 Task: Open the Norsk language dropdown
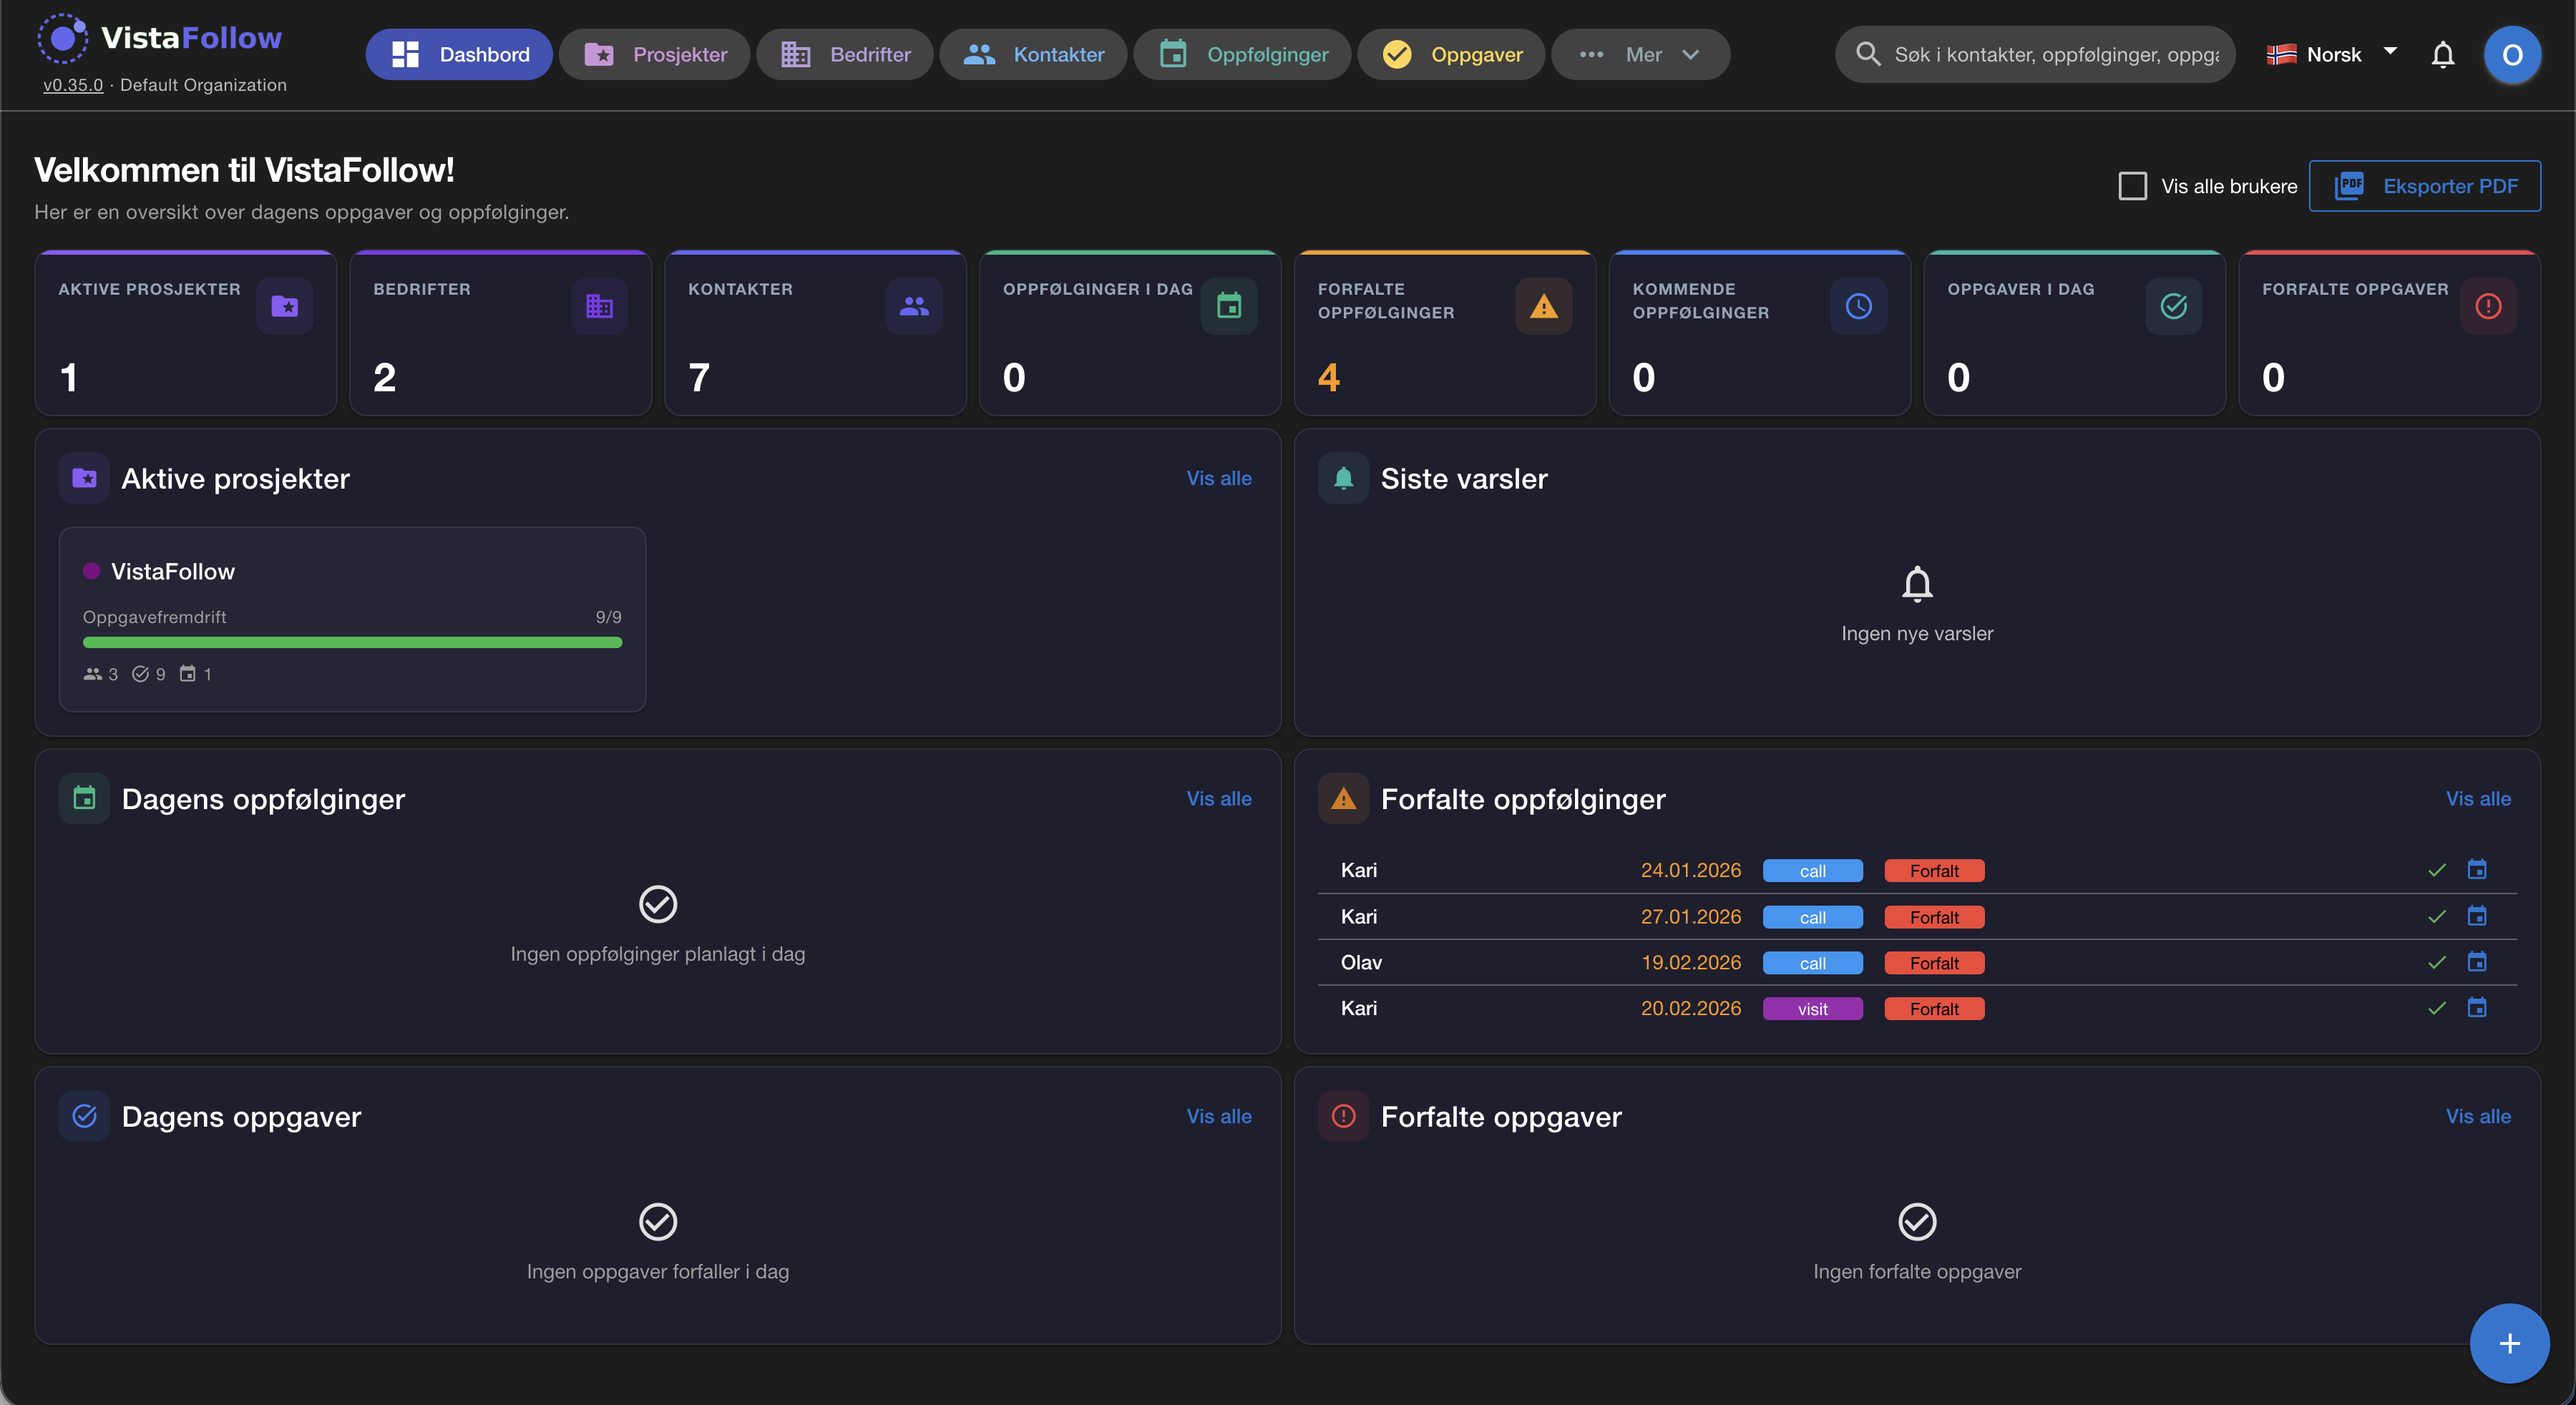click(2331, 54)
